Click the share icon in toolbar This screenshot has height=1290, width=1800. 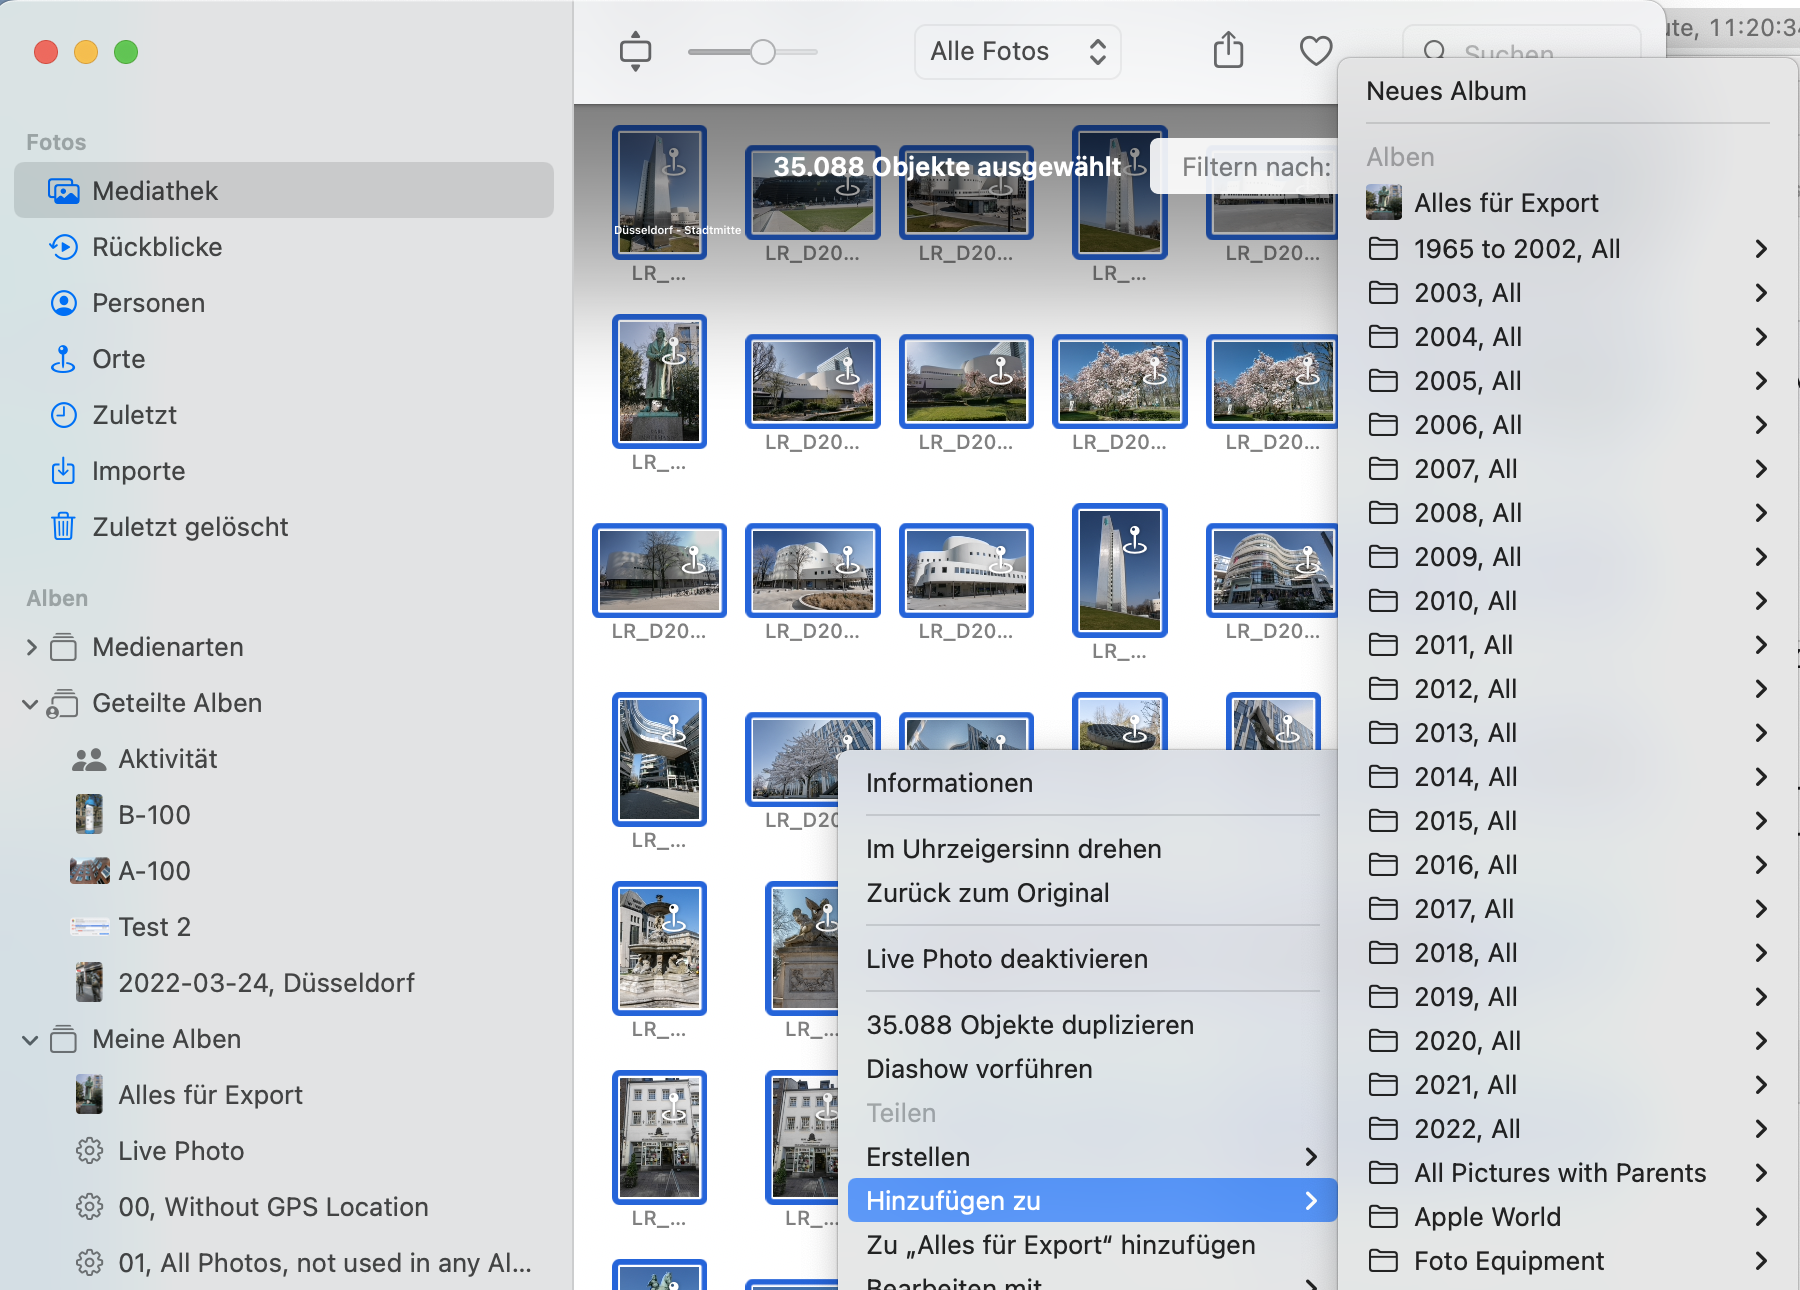[x=1228, y=51]
